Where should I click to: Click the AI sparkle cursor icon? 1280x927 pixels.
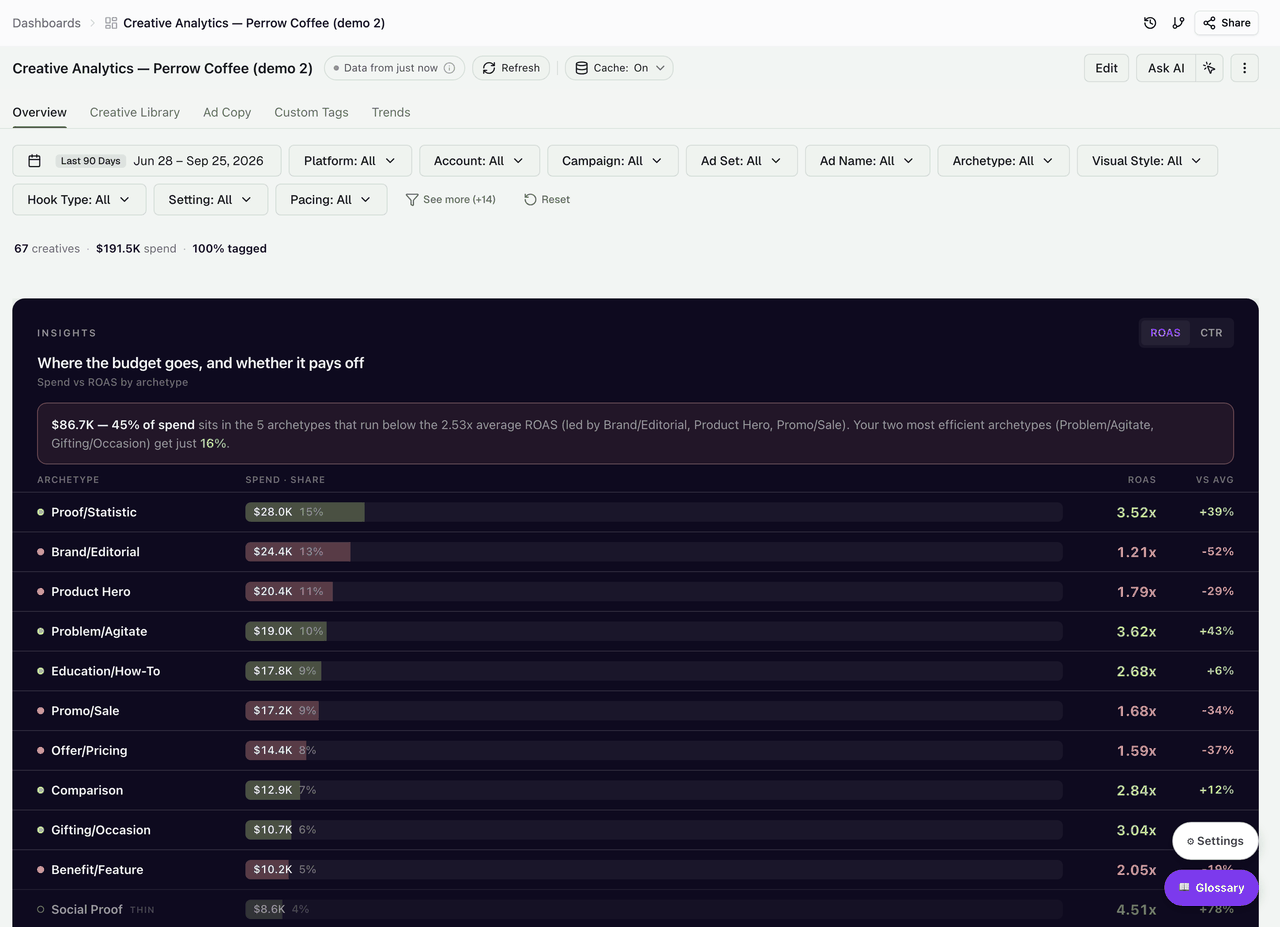(1210, 68)
